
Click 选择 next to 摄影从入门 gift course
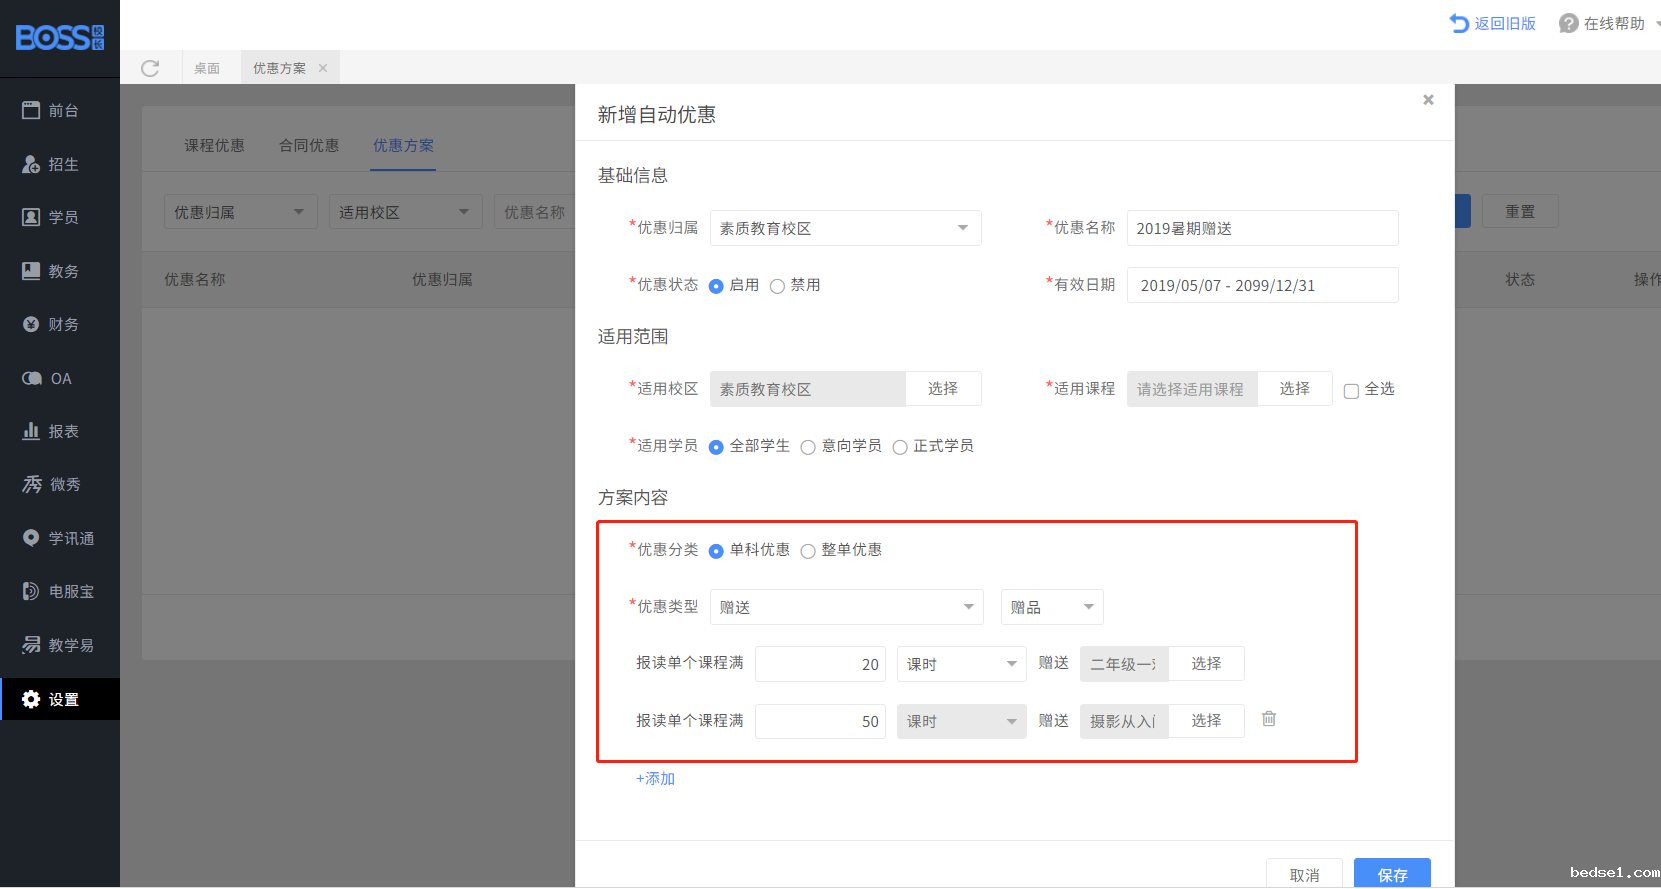(1207, 721)
